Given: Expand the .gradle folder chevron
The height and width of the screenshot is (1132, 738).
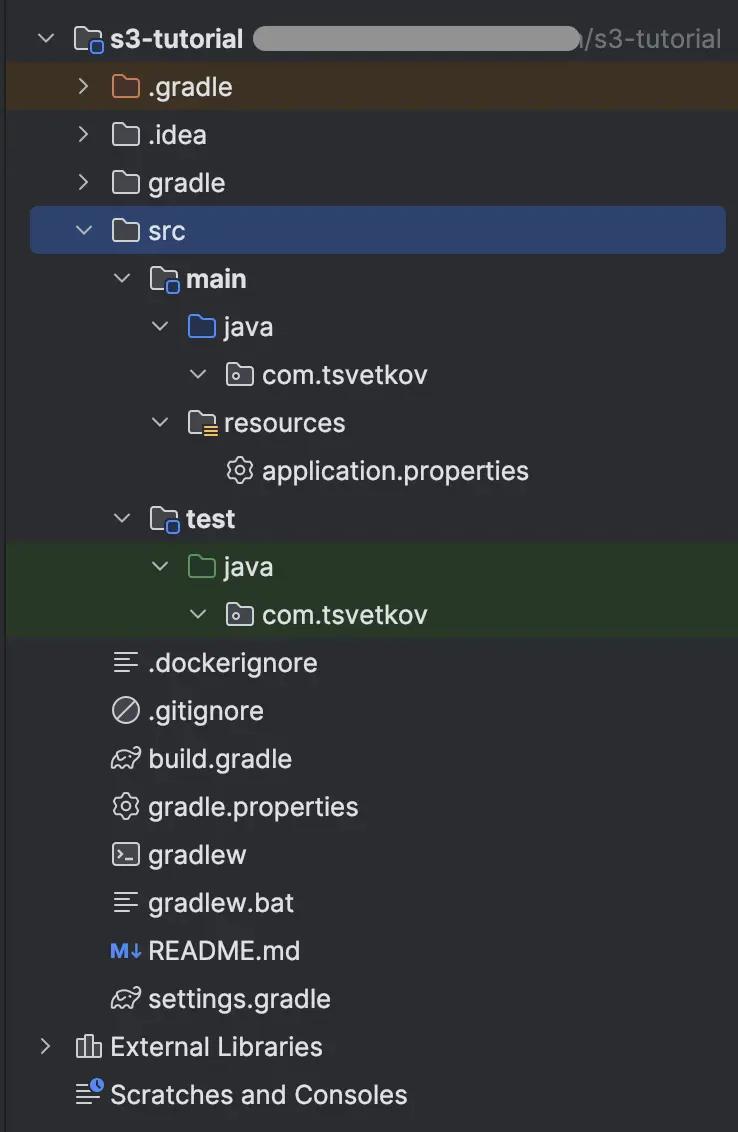Looking at the screenshot, I should click(84, 87).
